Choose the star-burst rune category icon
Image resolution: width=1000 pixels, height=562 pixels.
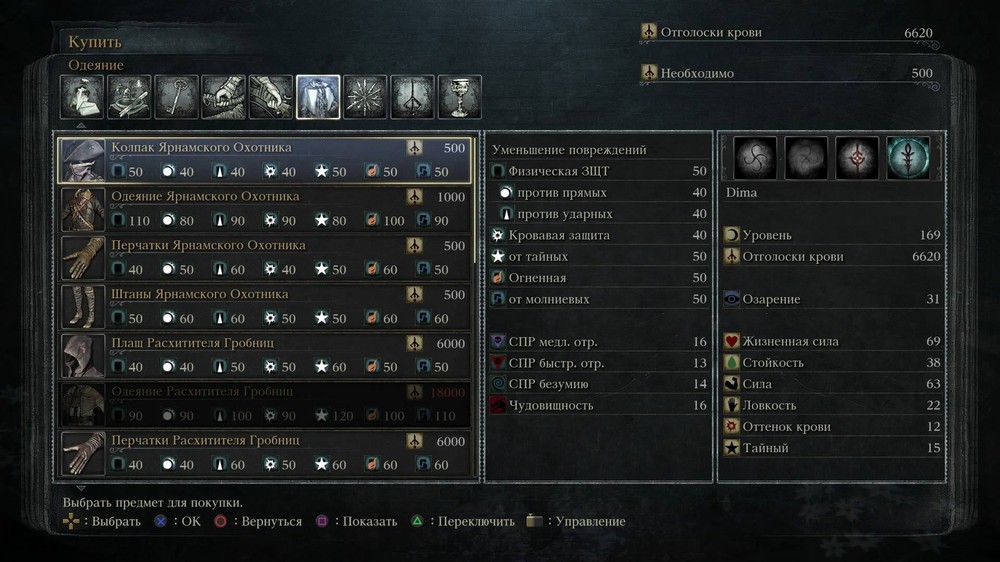pos(365,97)
